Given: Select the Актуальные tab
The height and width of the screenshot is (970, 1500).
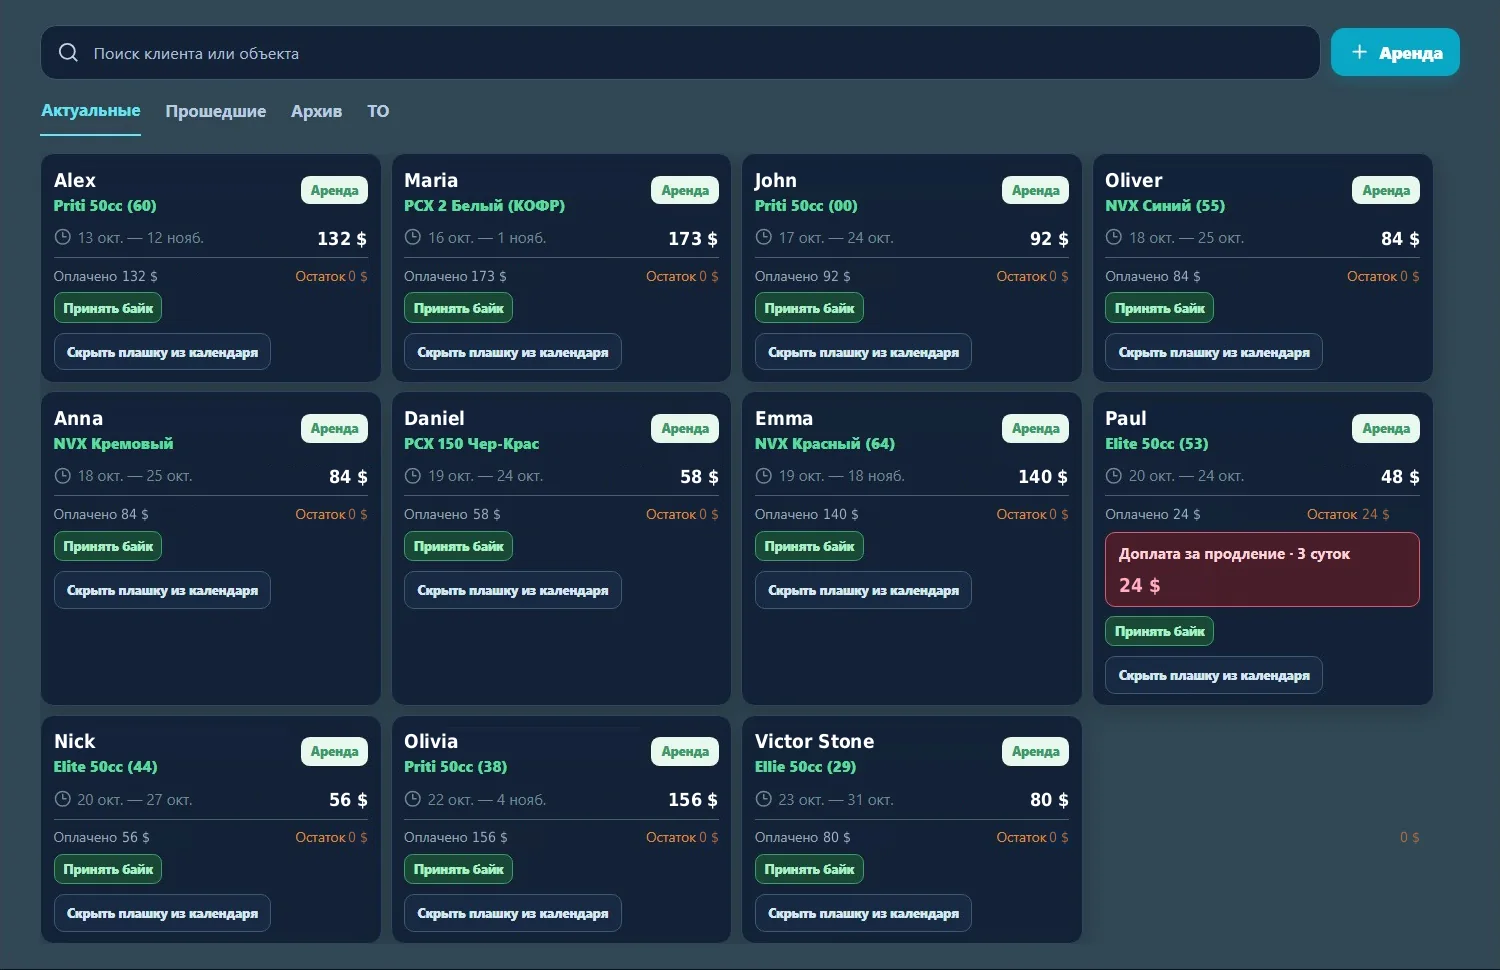Looking at the screenshot, I should pyautogui.click(x=90, y=111).
